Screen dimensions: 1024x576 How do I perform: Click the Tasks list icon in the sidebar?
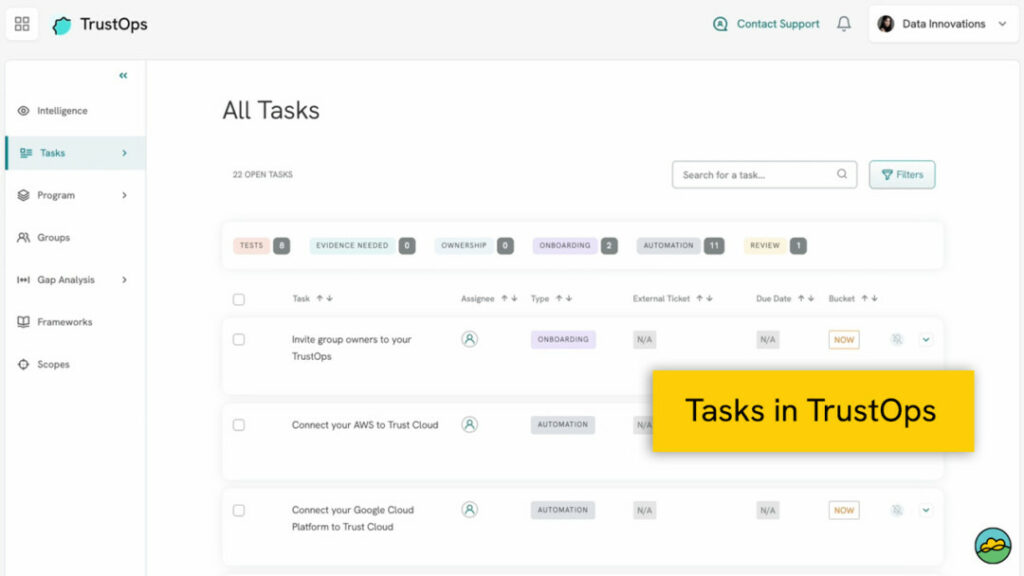pos(25,153)
